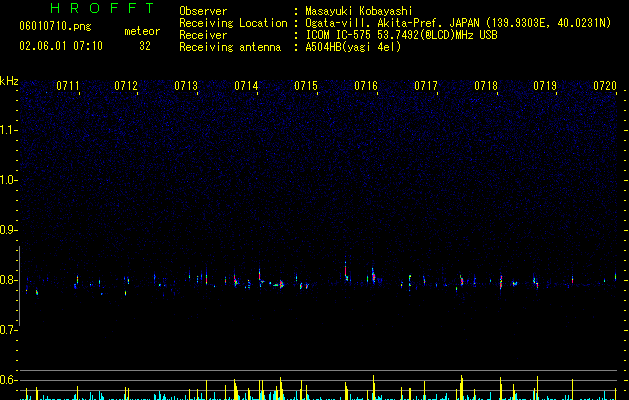Select observer name Masayuki Kobayashi
629x400 pixels.
click(359, 11)
